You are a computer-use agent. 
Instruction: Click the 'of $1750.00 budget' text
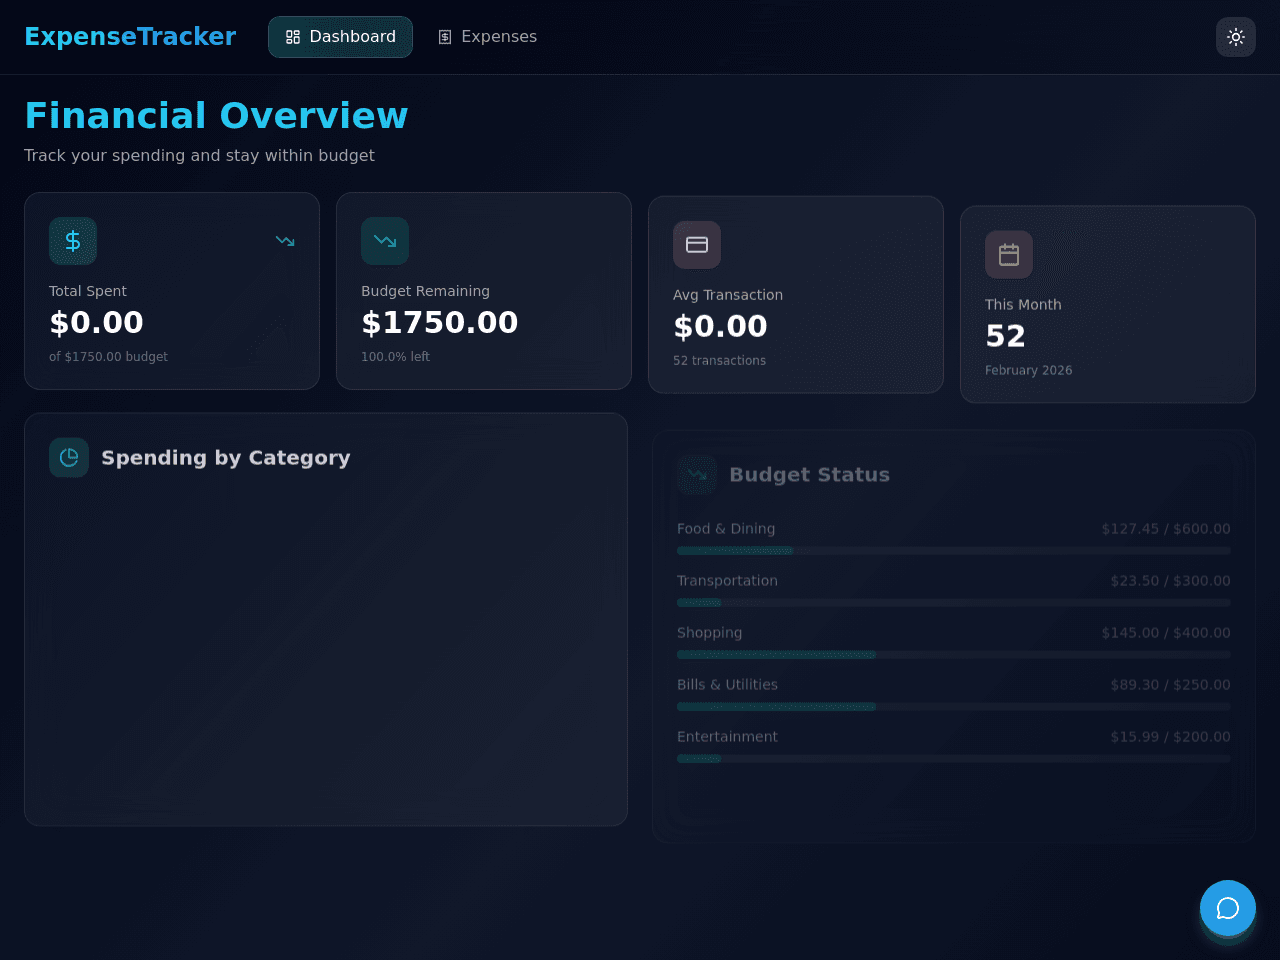[108, 357]
